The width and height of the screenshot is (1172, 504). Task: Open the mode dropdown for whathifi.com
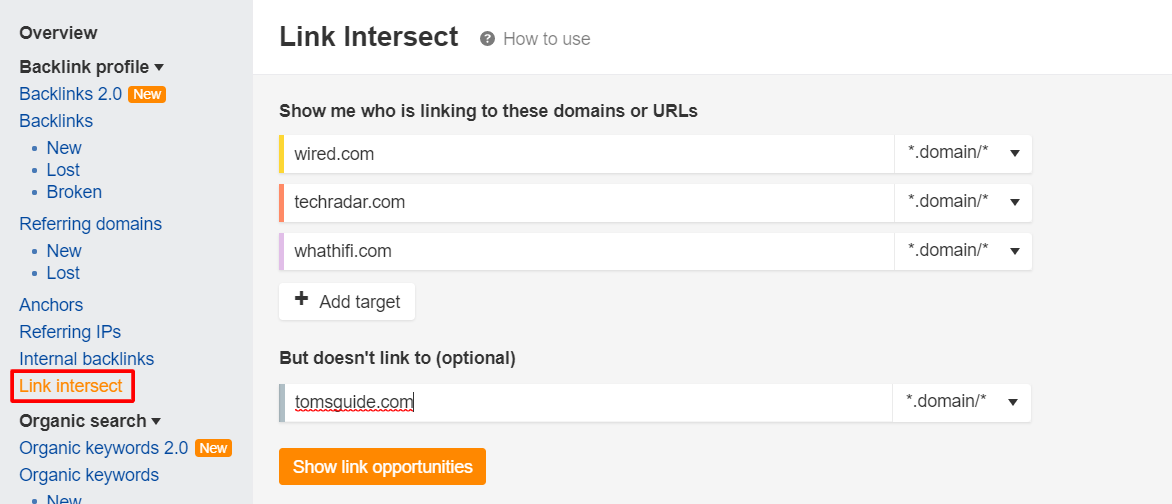pyautogui.click(x=963, y=251)
